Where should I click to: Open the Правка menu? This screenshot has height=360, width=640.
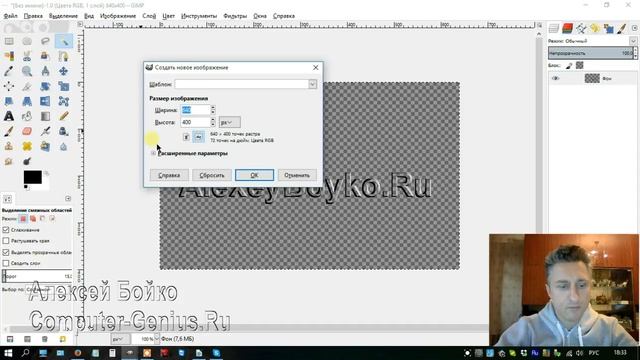coord(33,16)
